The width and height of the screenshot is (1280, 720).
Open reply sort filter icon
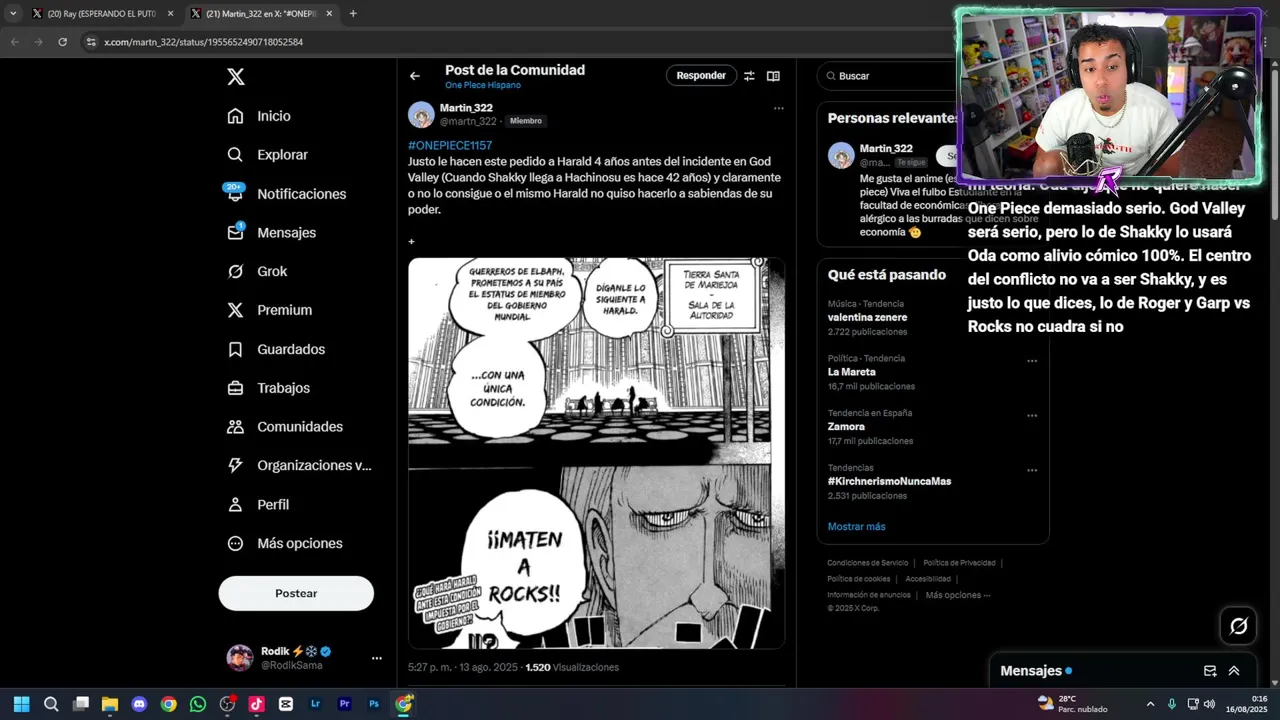pos(749,76)
